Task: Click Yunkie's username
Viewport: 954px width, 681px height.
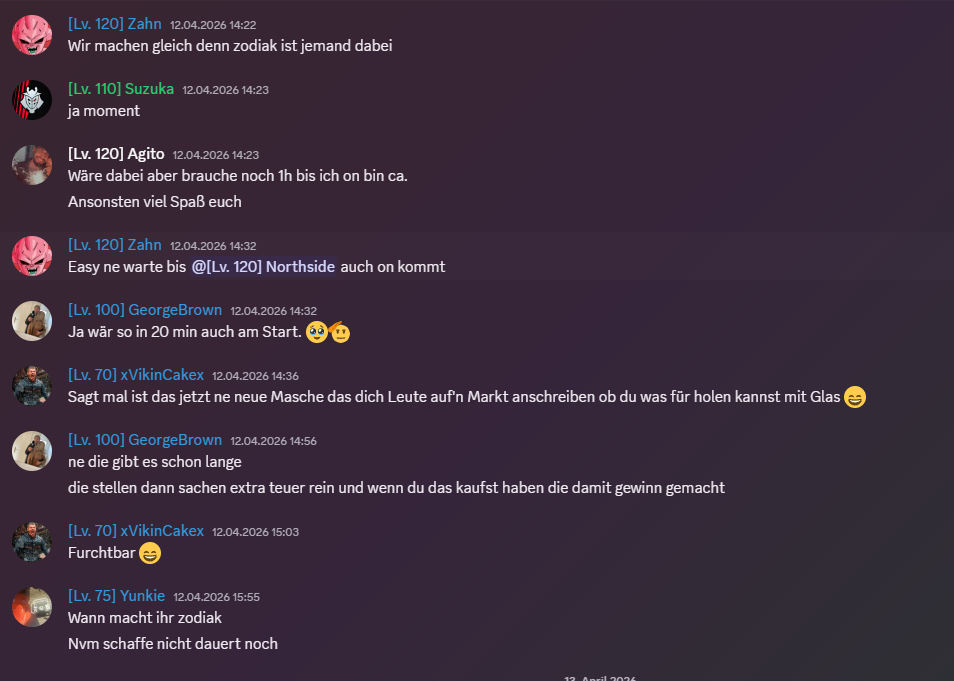Action: 117,595
